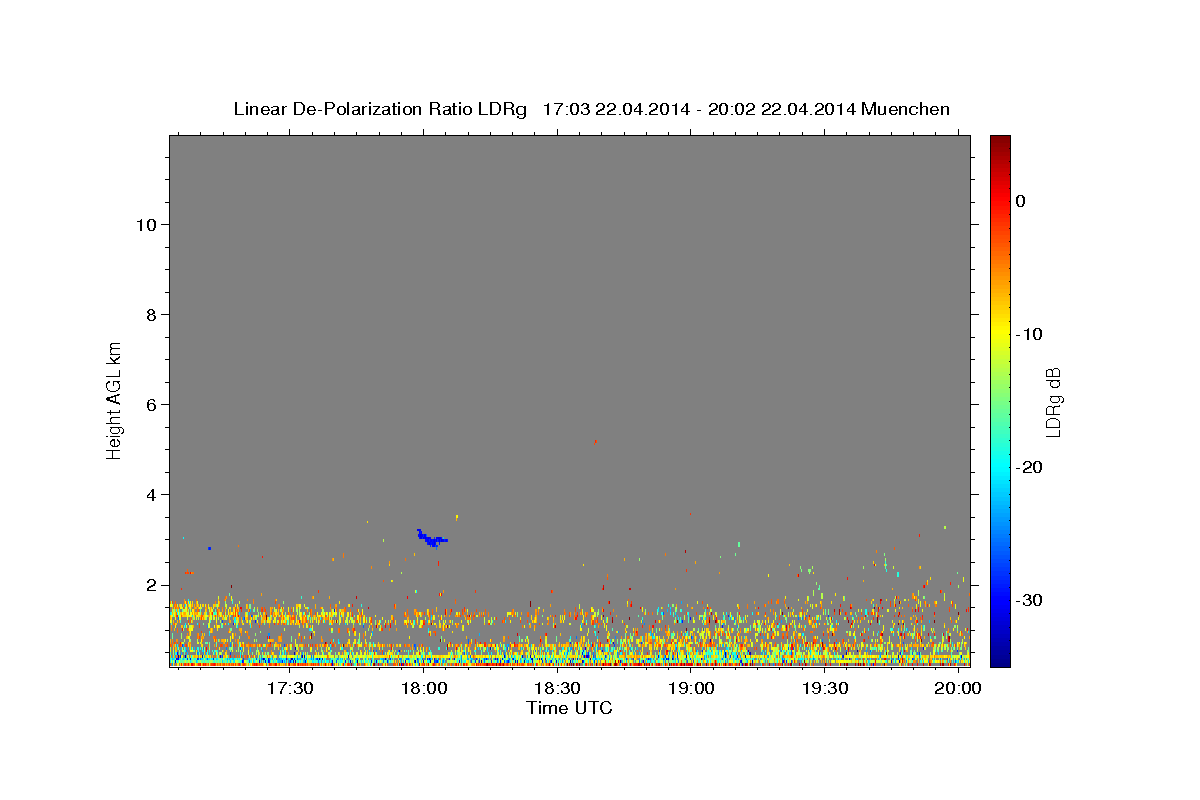Click the 20:00 time tick label
The width and height of the screenshot is (1200, 800).
coord(958,690)
